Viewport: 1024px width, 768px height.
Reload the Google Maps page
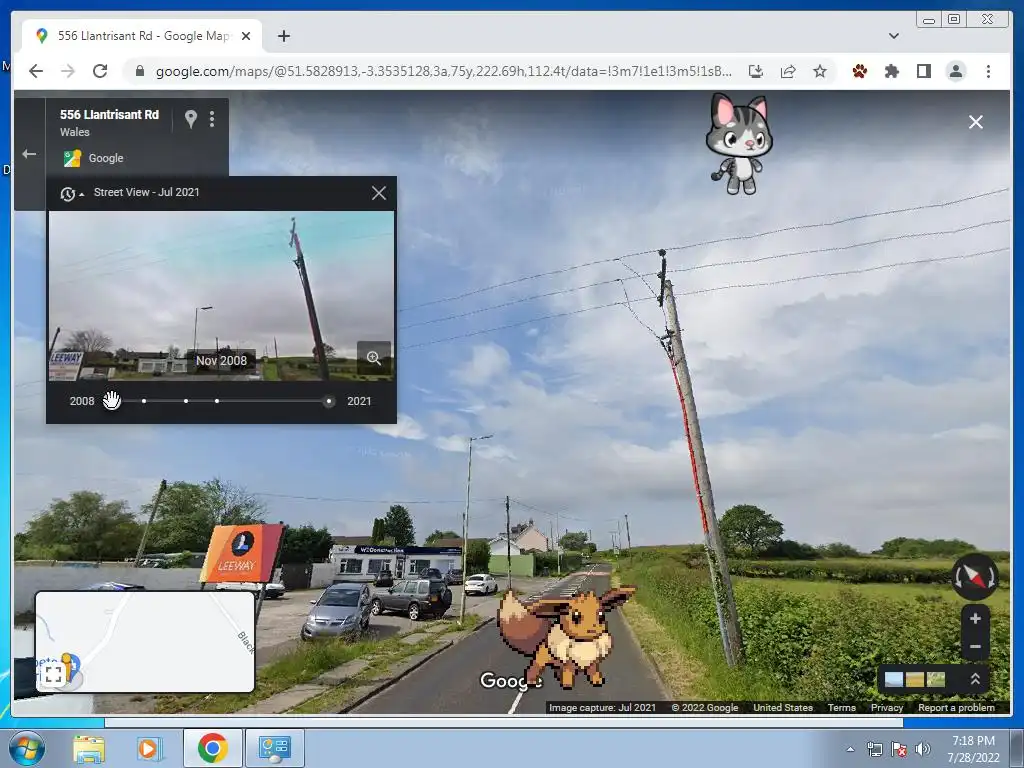(100, 71)
